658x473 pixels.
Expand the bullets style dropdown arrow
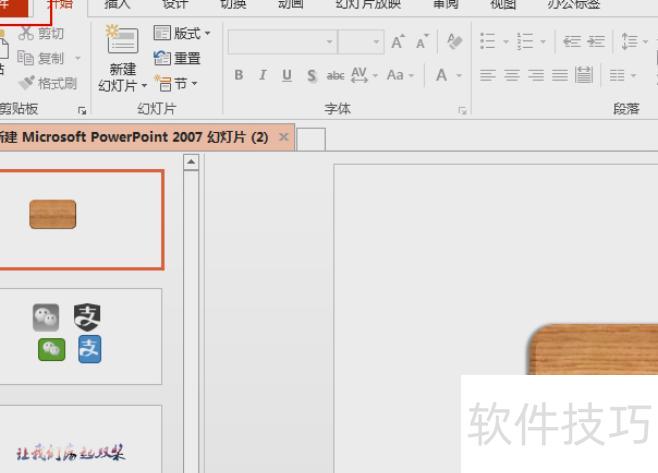506,42
